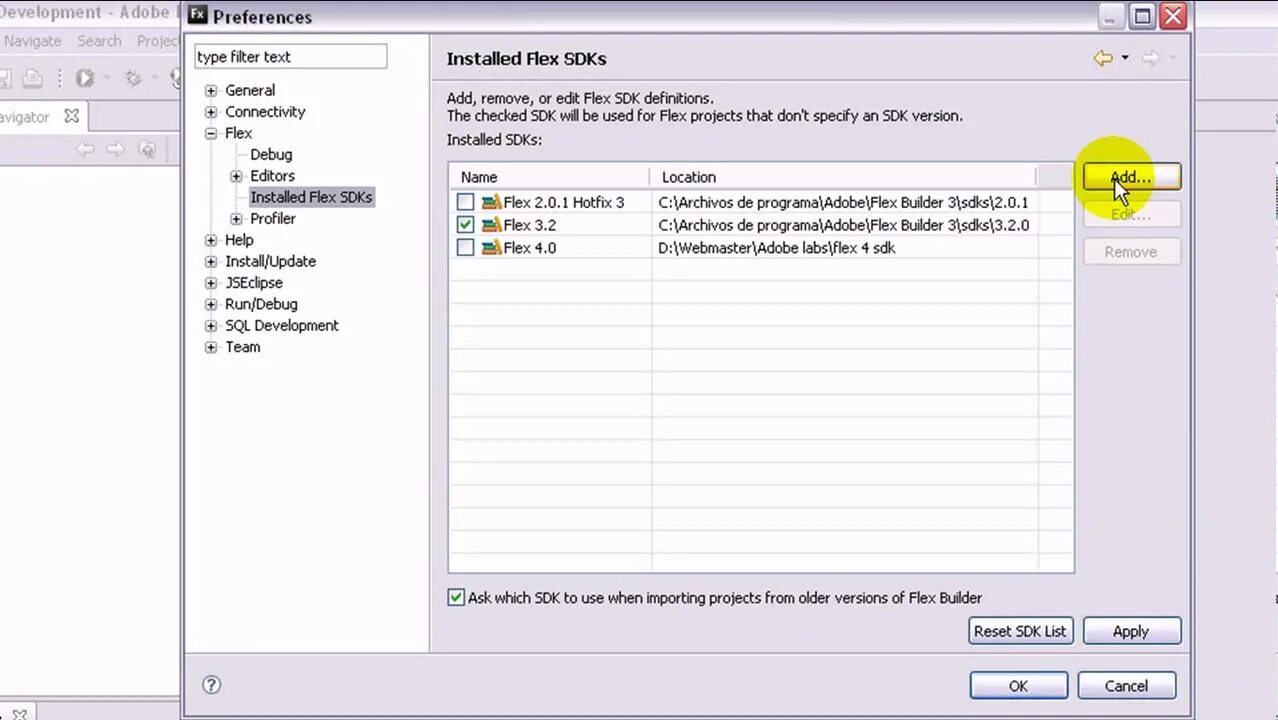Image resolution: width=1278 pixels, height=720 pixels.
Task: Expand the Connectivity tree node
Action: [211, 112]
